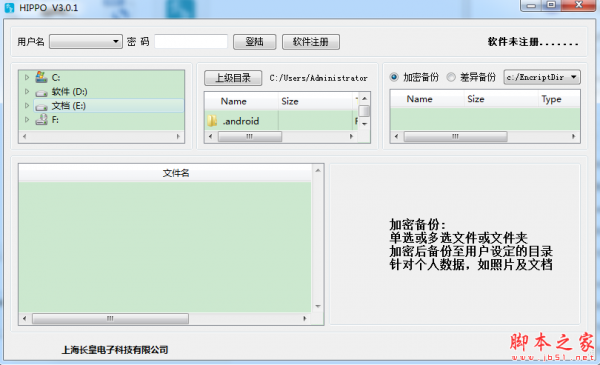The height and width of the screenshot is (365, 600).
Task: Click the 文件名 list scroll-up arrow
Action: 318,170
